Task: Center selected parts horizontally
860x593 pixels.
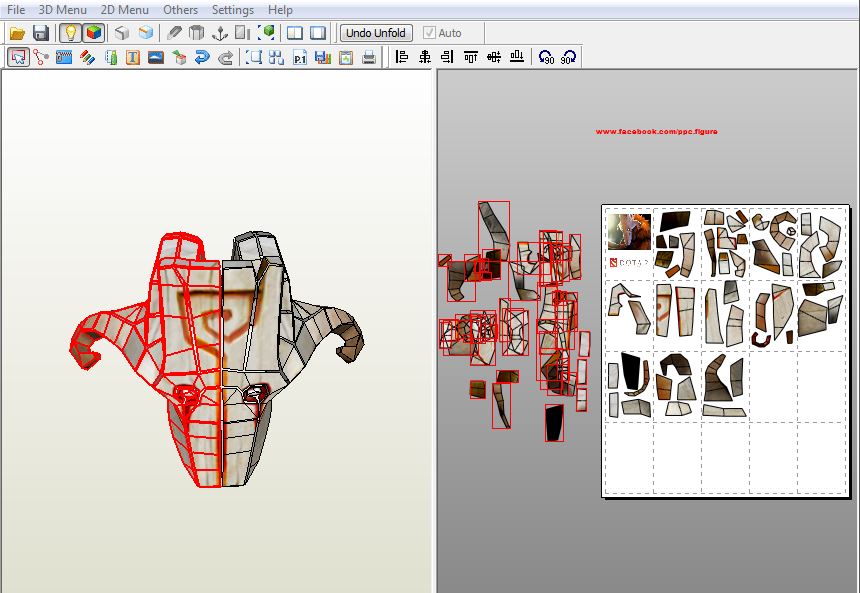Action: pos(425,57)
